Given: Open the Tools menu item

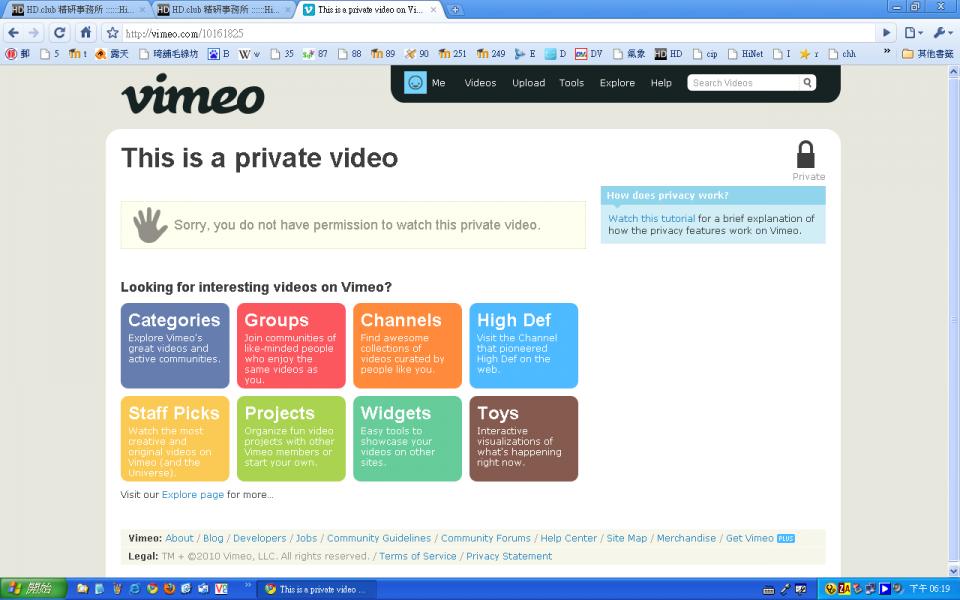Looking at the screenshot, I should [571, 83].
